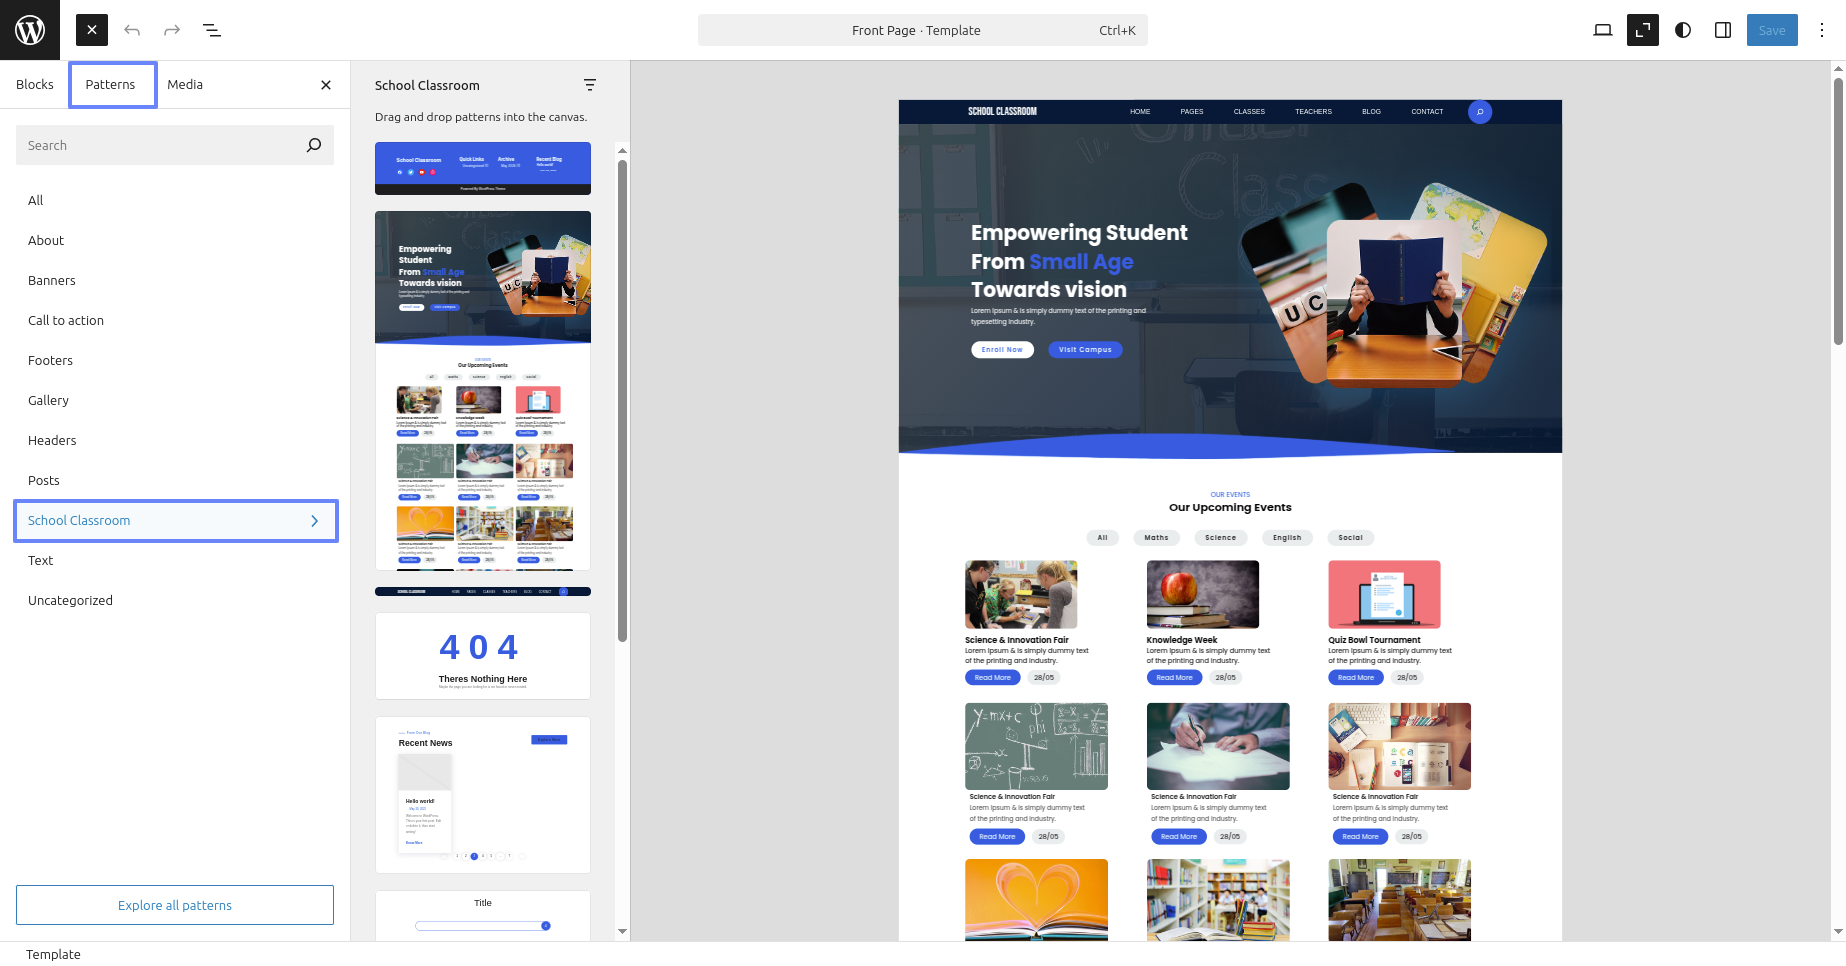Close the inserter panel with X
This screenshot has width=1846, height=966.
pyautogui.click(x=326, y=85)
